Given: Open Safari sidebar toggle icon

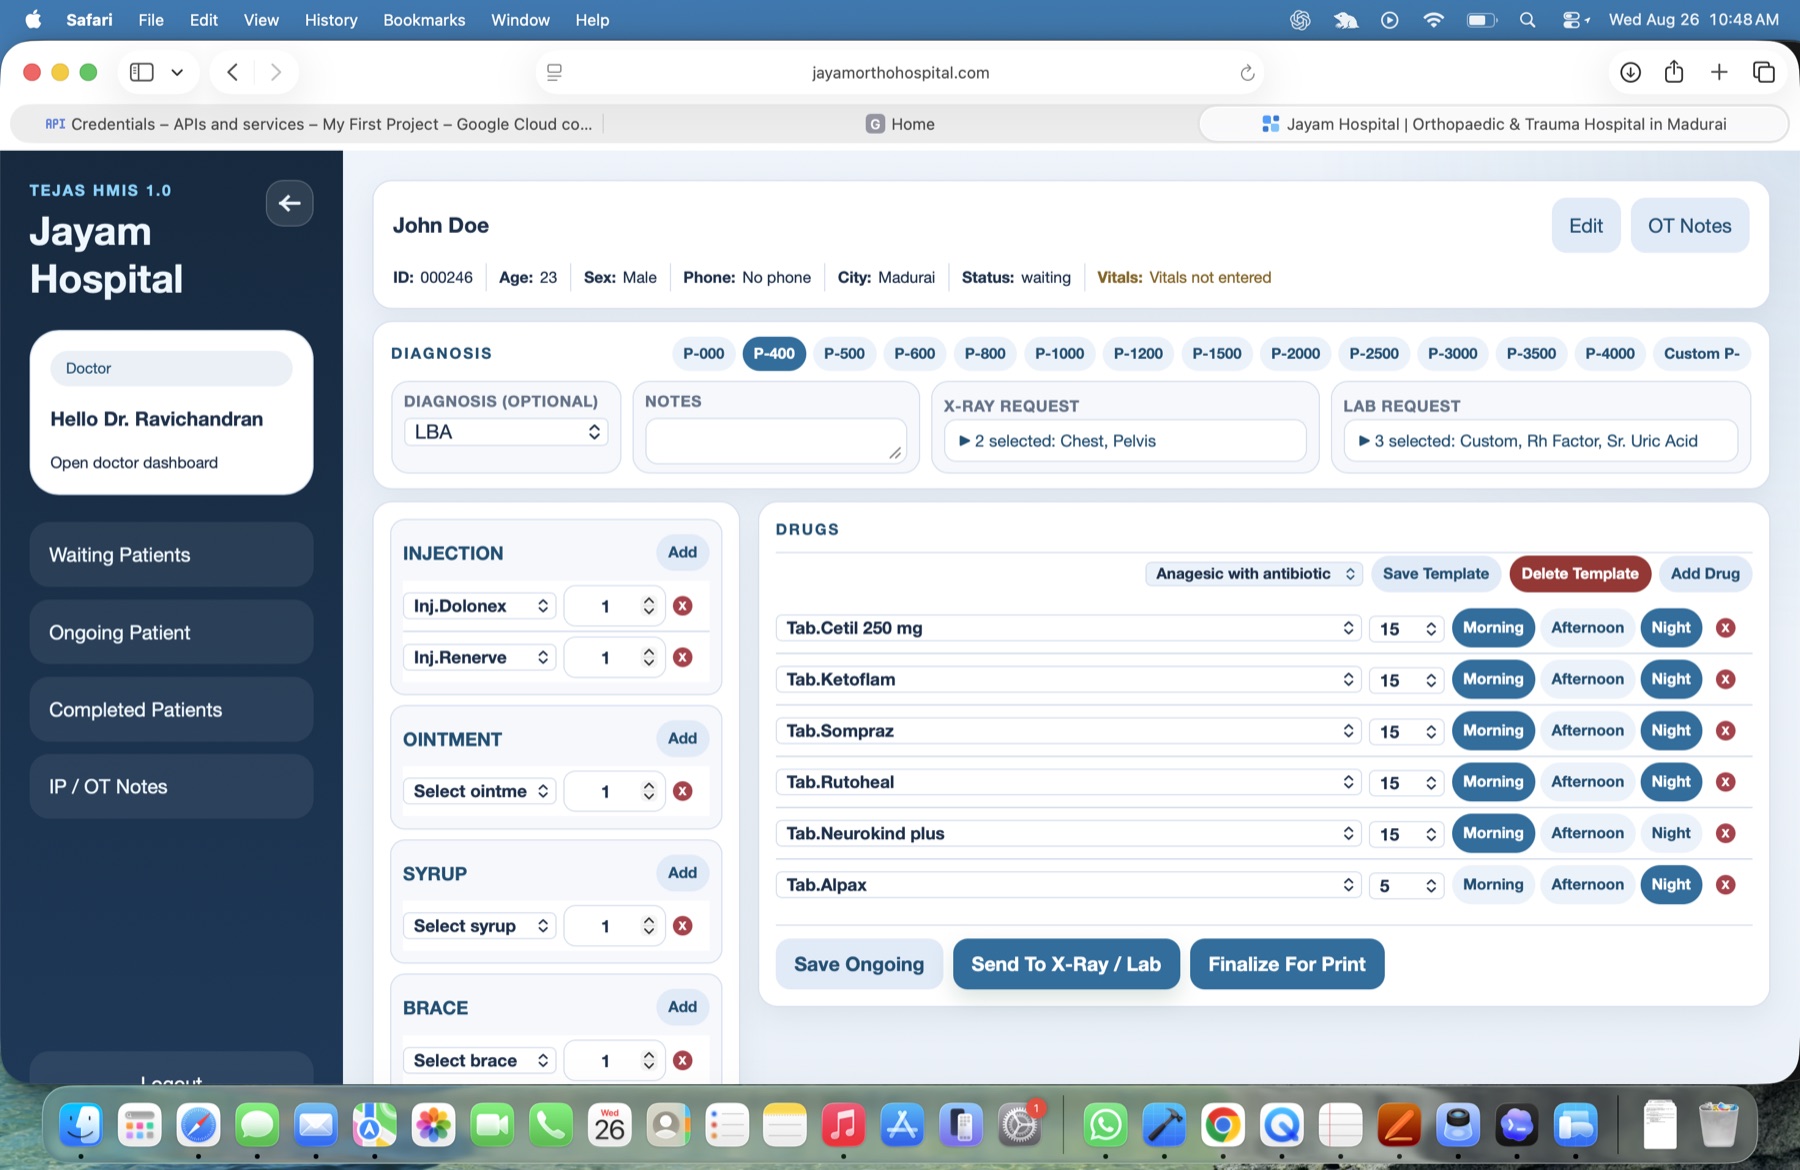Looking at the screenshot, I should pos(142,72).
